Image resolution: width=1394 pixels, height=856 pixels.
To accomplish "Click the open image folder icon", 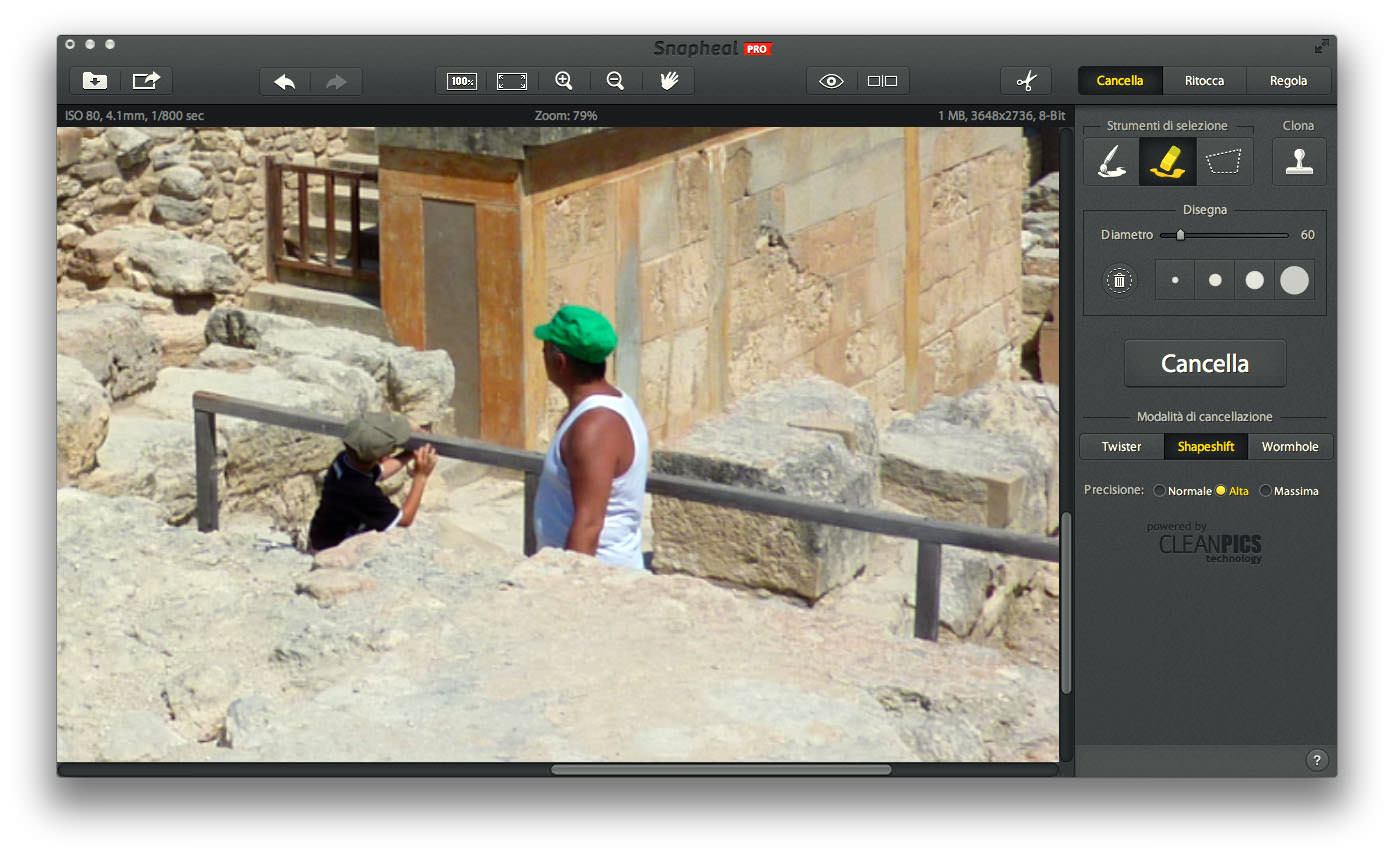I will pos(95,81).
